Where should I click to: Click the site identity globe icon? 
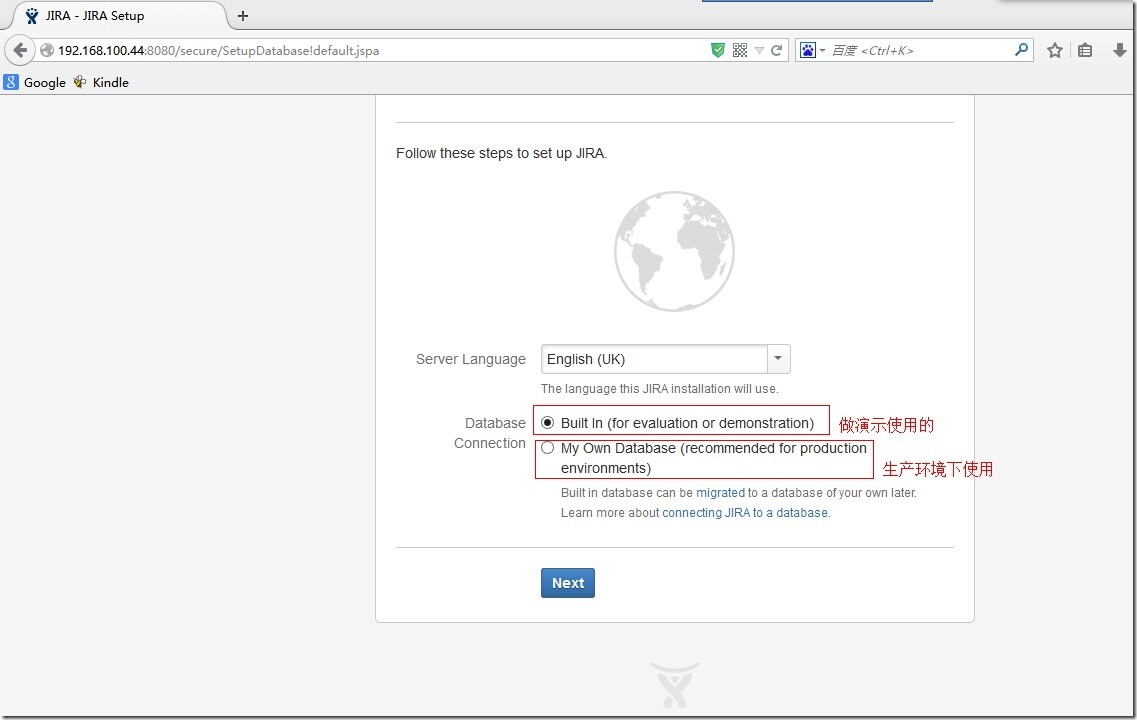(47, 50)
